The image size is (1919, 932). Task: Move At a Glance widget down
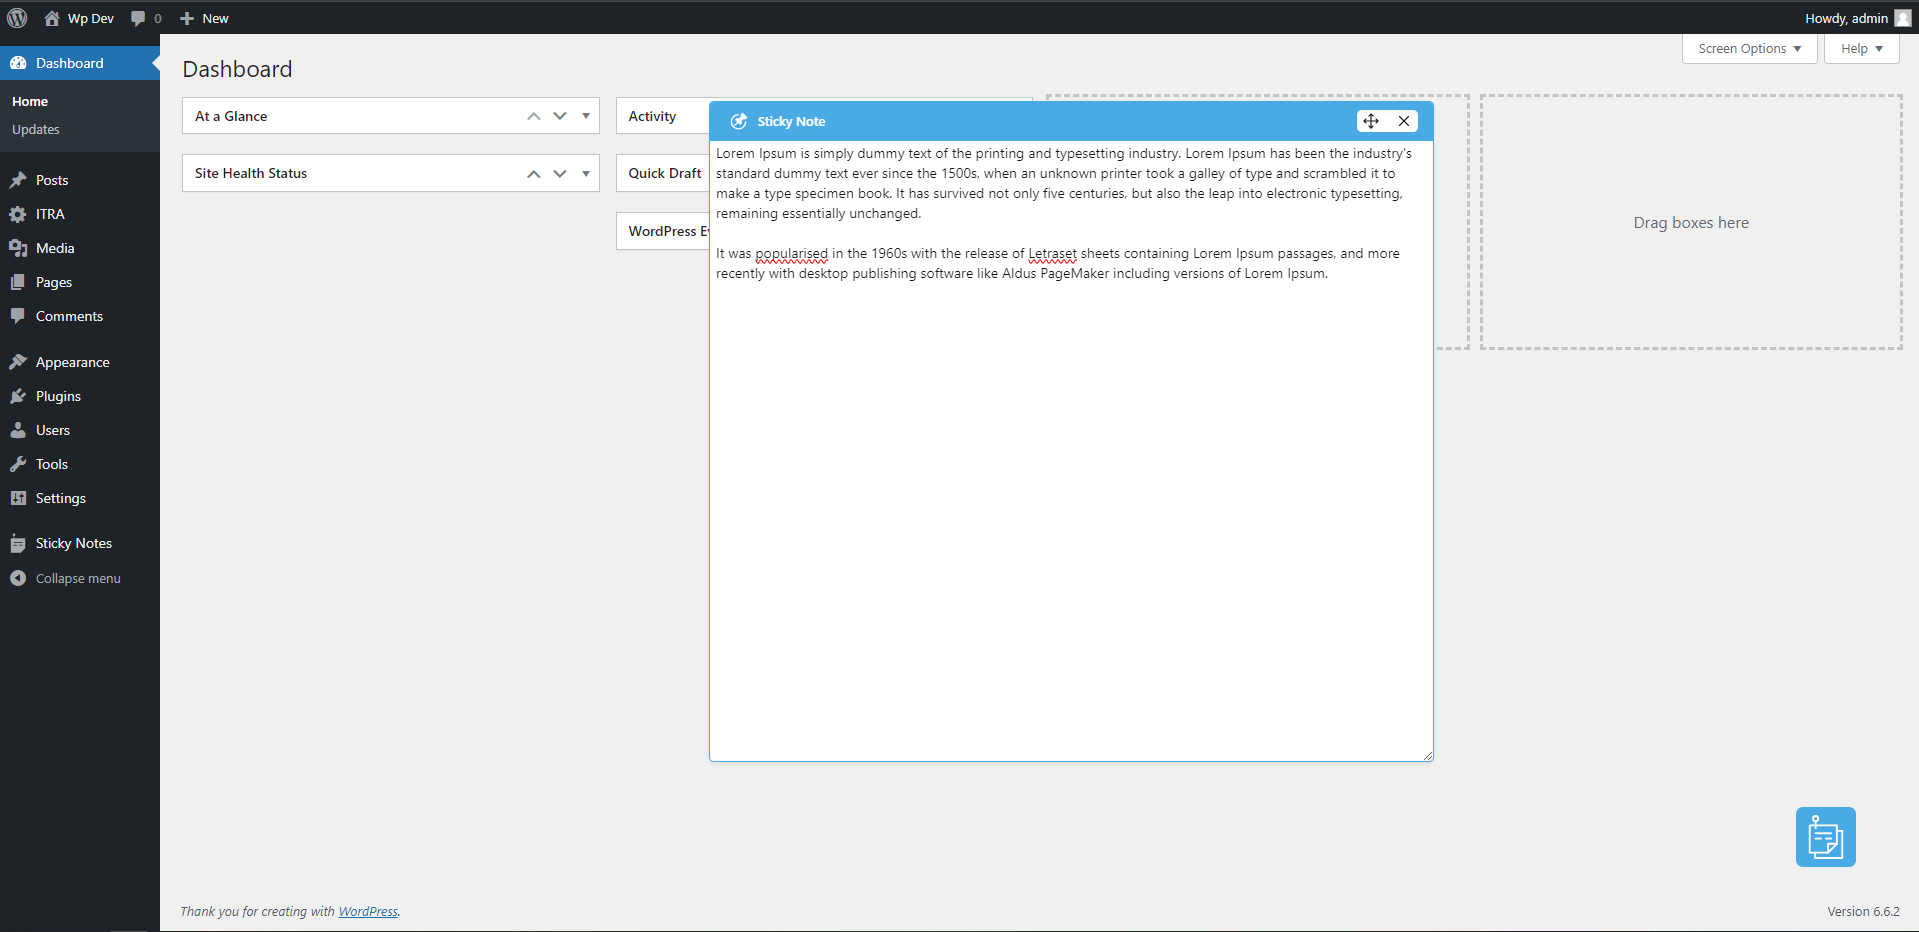pyautogui.click(x=560, y=116)
